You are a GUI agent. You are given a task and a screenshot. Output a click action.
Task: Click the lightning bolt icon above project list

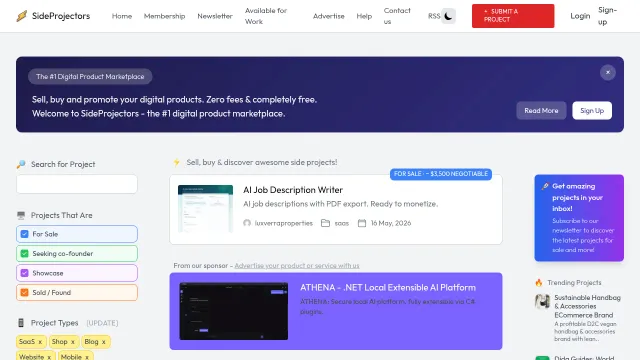pyautogui.click(x=176, y=162)
